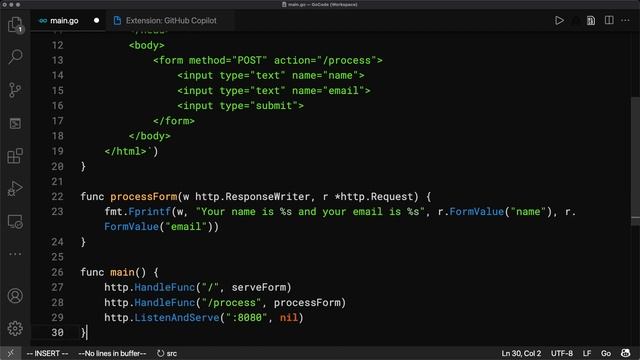Screen dimensions: 640x360
Task: Click the </form> closing tag
Action: (174, 121)
